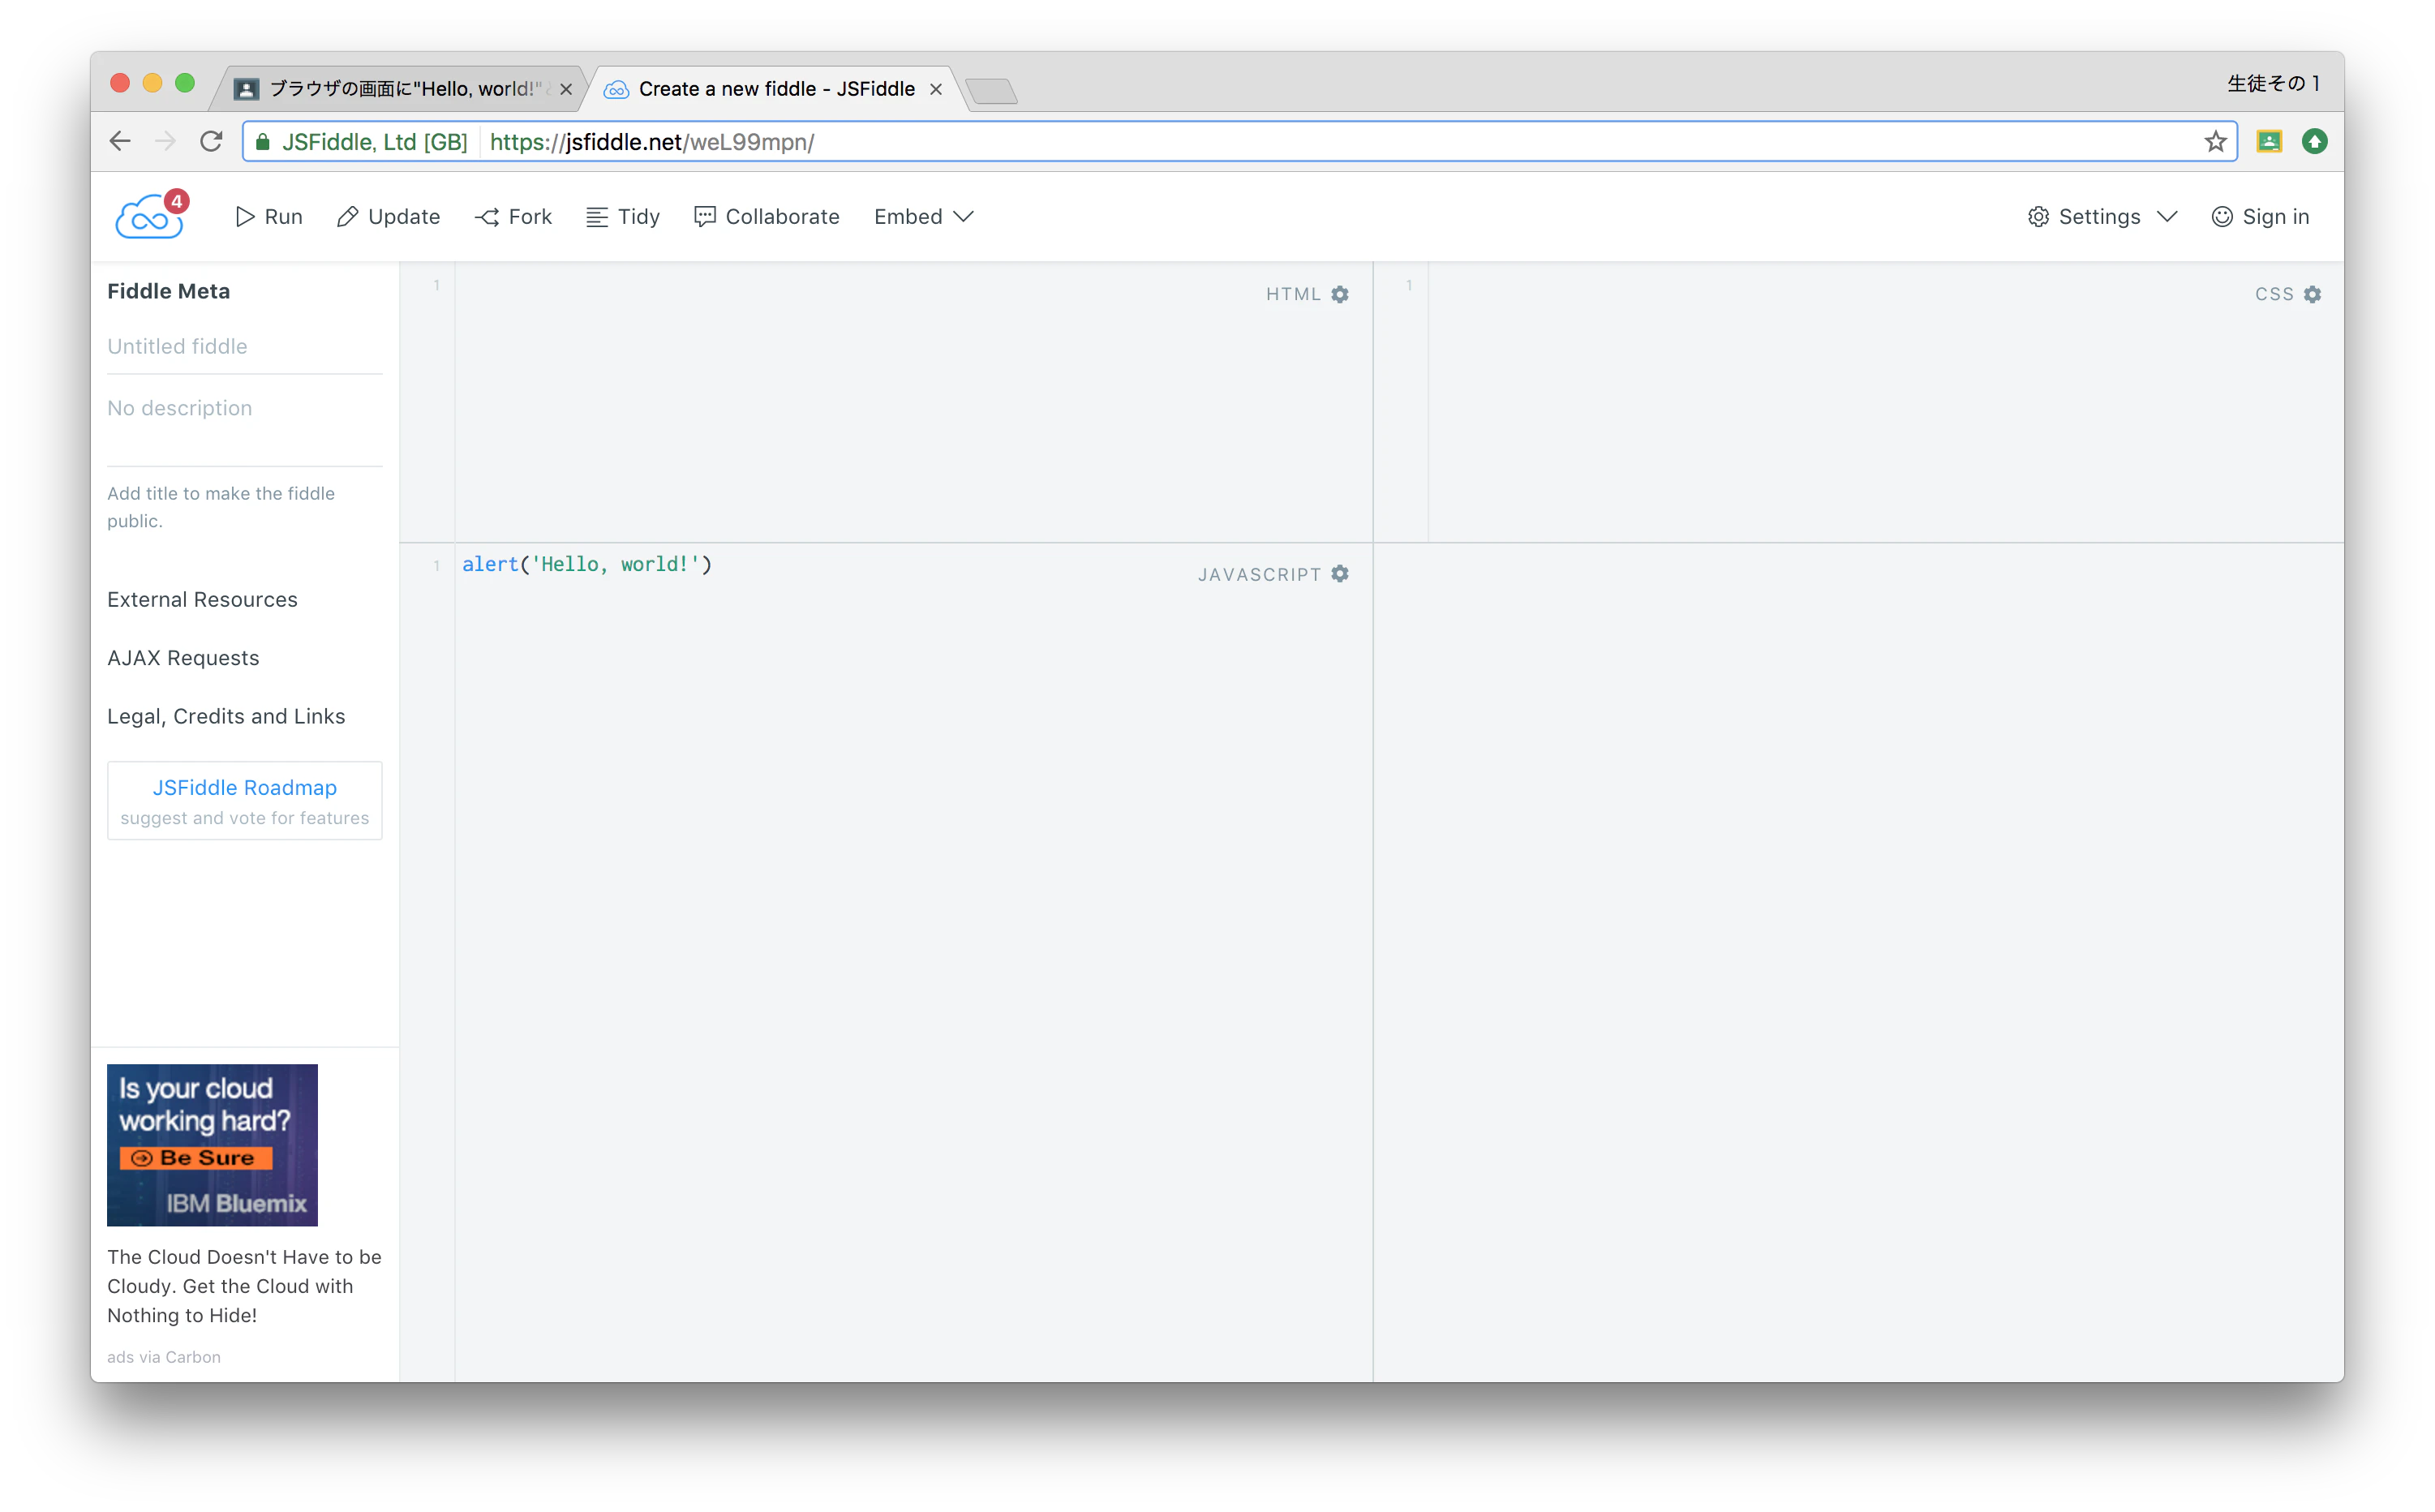
Task: Click the secure padlock icon
Action: click(262, 142)
